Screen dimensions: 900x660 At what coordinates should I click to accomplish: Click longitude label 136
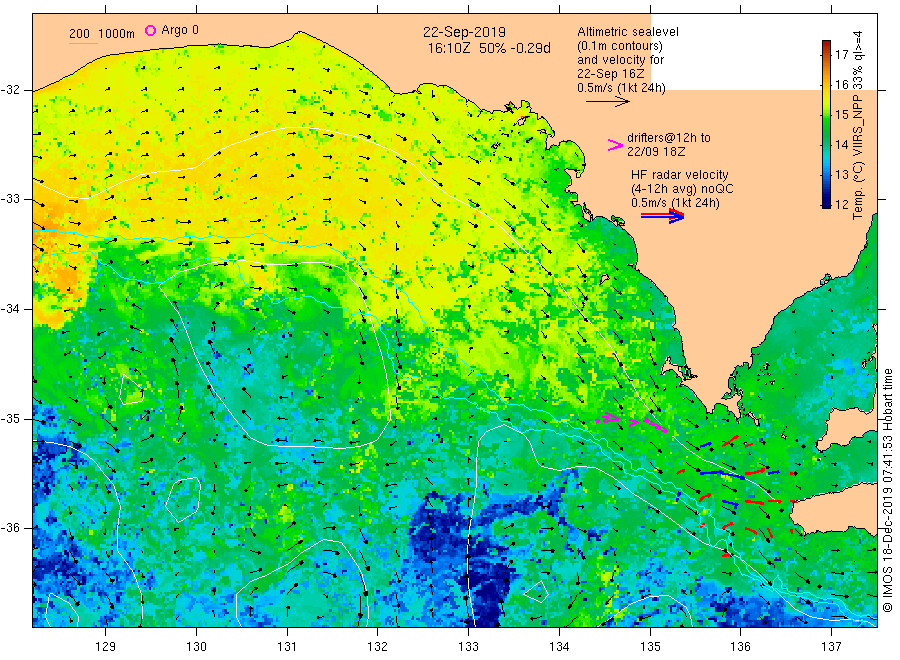(x=740, y=647)
